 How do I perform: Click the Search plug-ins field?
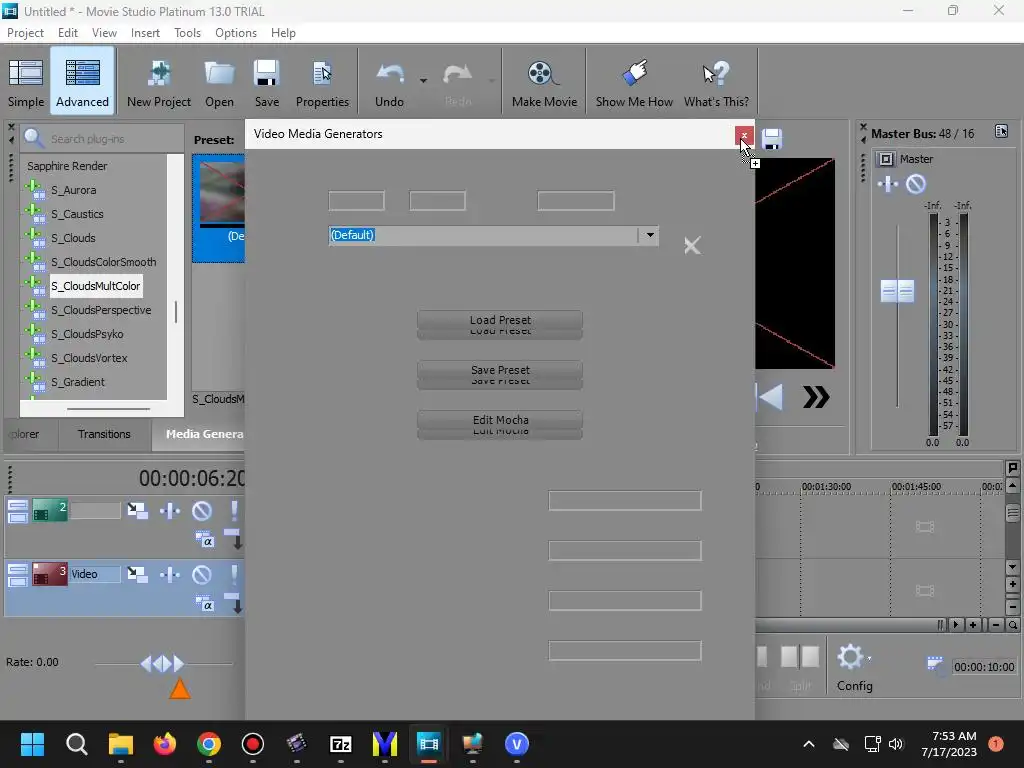click(103, 138)
